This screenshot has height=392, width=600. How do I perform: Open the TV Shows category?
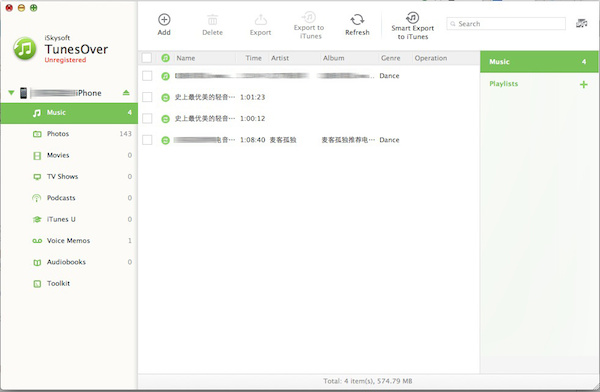[x=69, y=176]
